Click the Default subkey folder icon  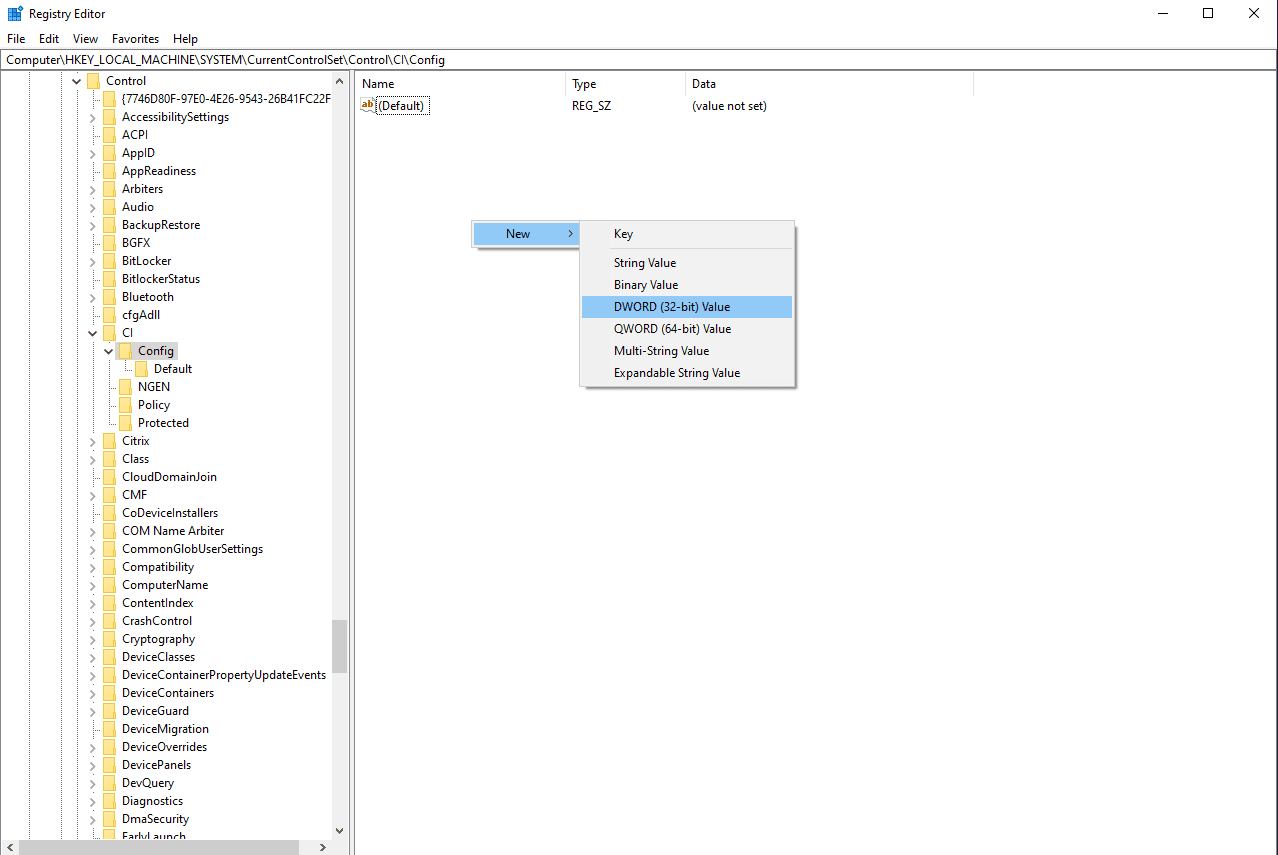point(141,369)
